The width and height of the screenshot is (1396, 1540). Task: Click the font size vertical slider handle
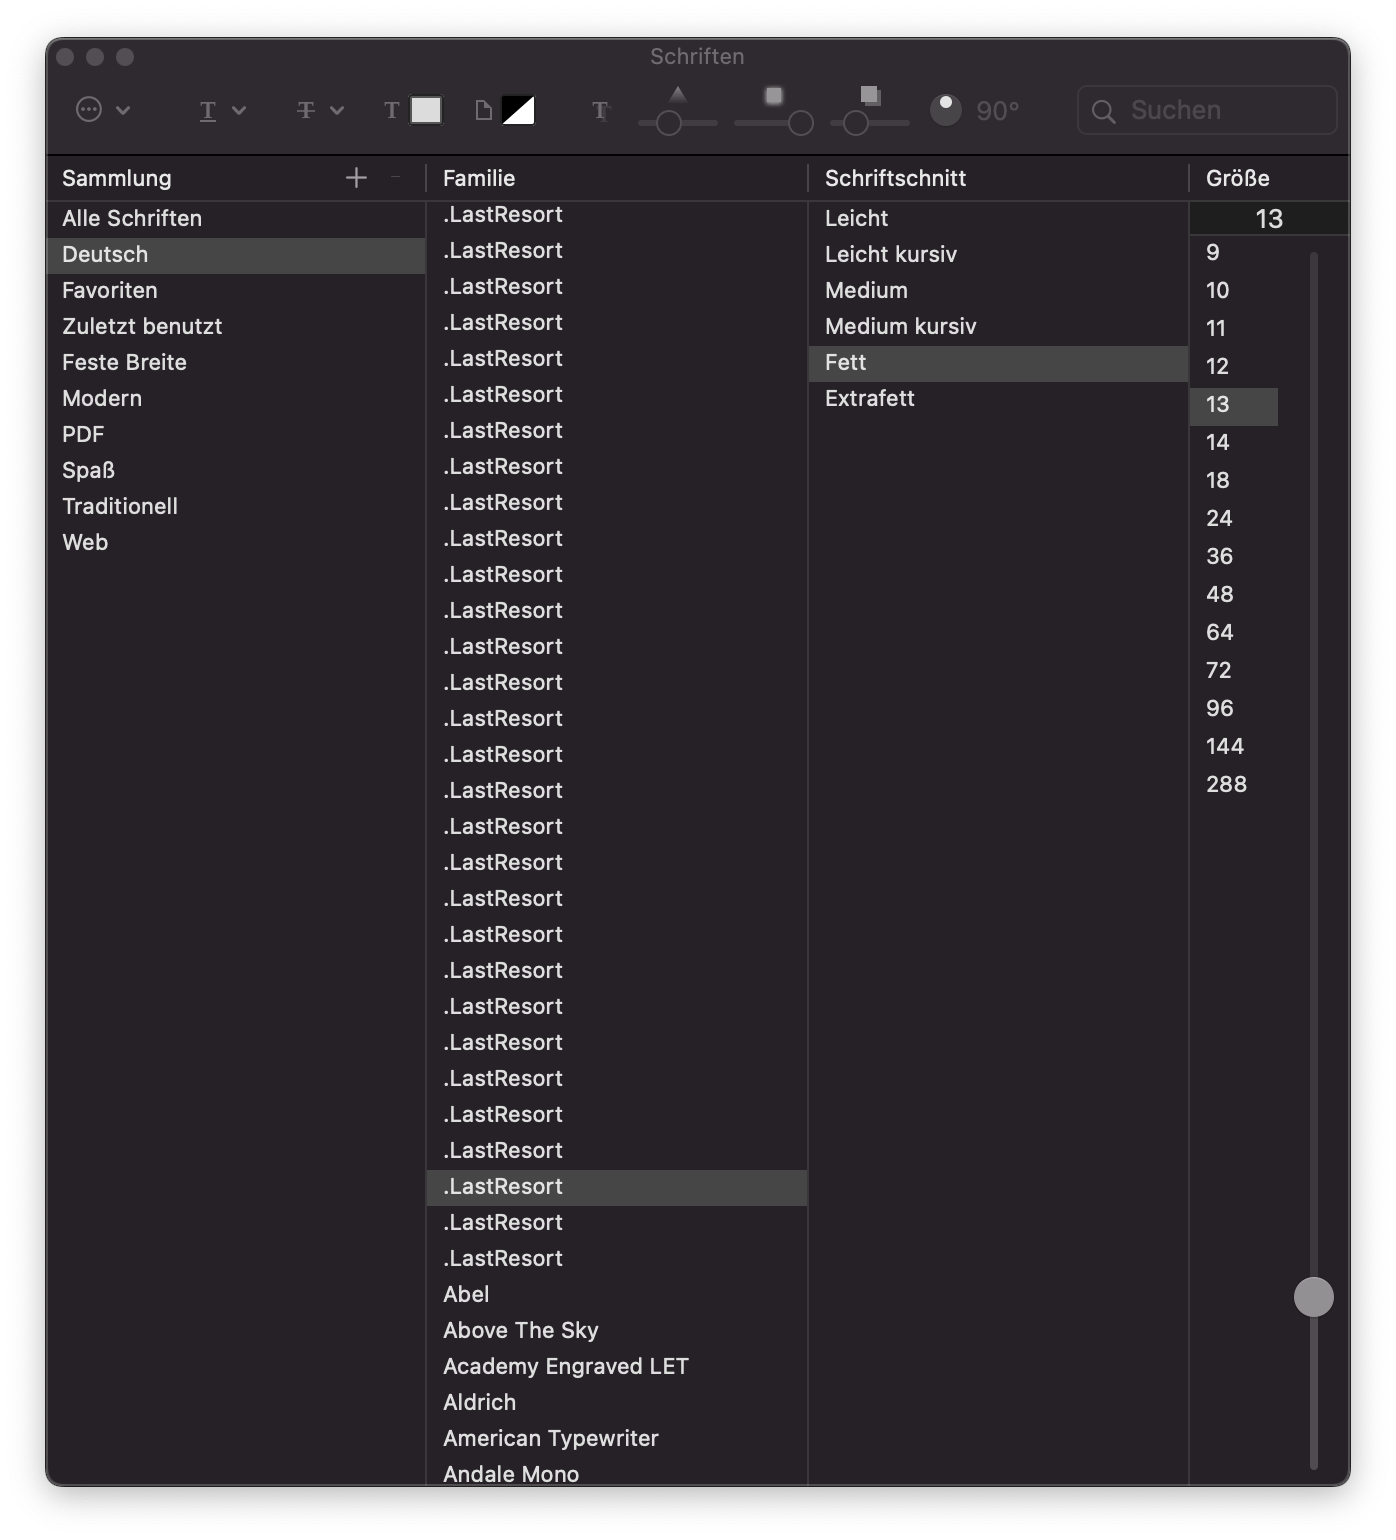(1313, 1297)
